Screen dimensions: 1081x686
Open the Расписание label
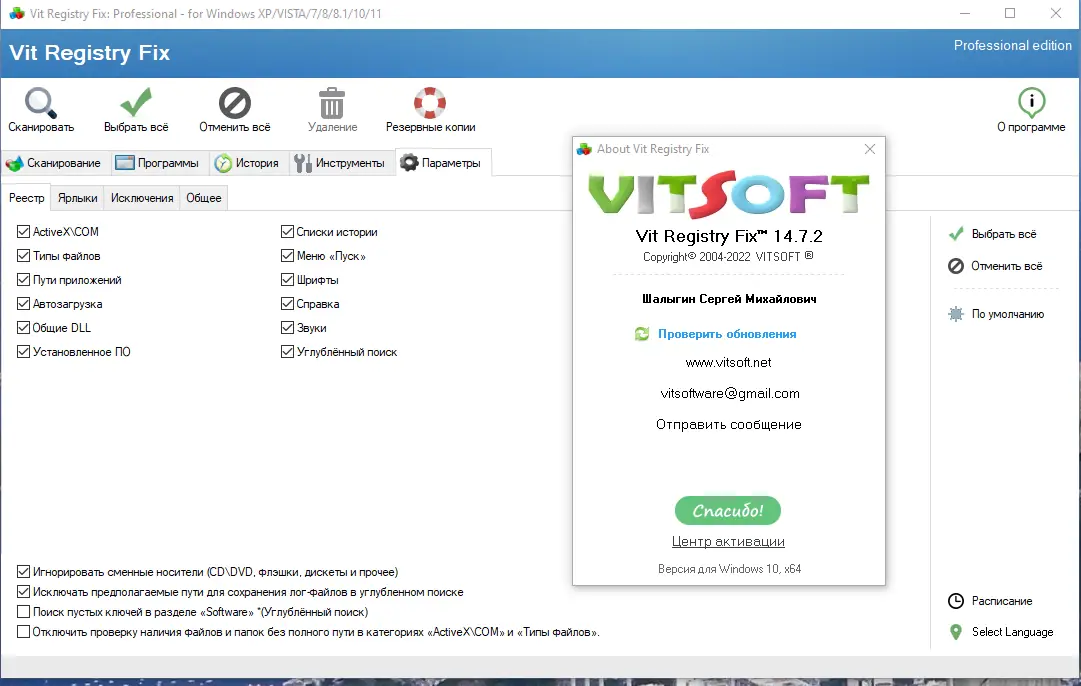click(1002, 601)
